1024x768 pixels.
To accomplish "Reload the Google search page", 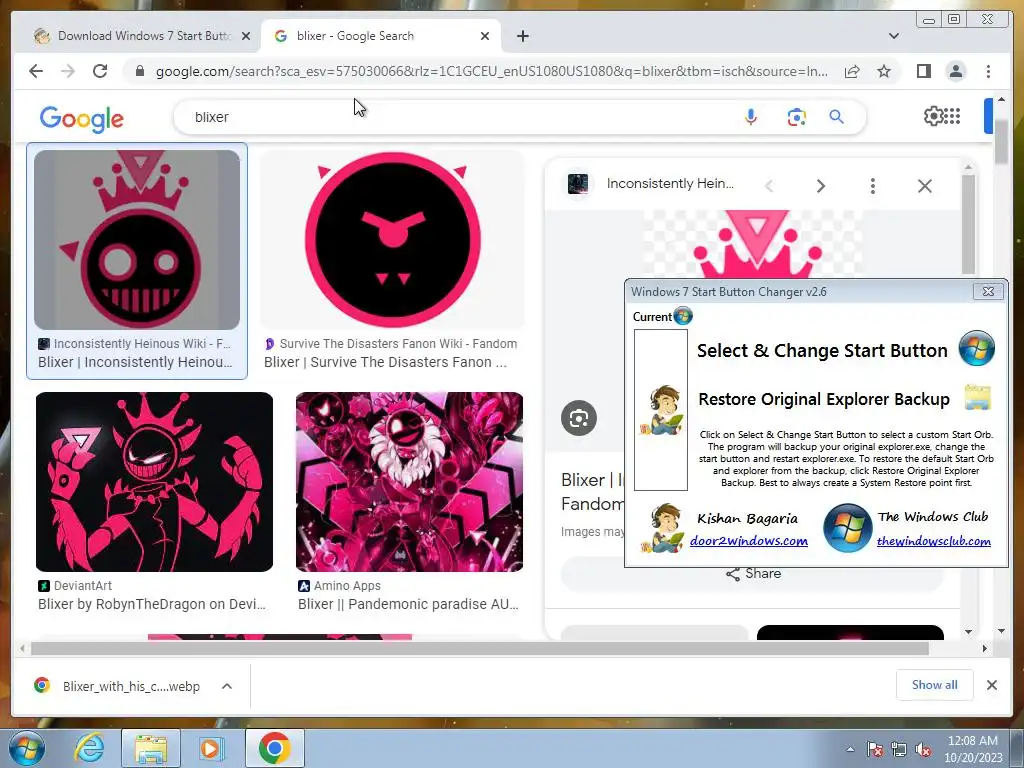I will (100, 71).
